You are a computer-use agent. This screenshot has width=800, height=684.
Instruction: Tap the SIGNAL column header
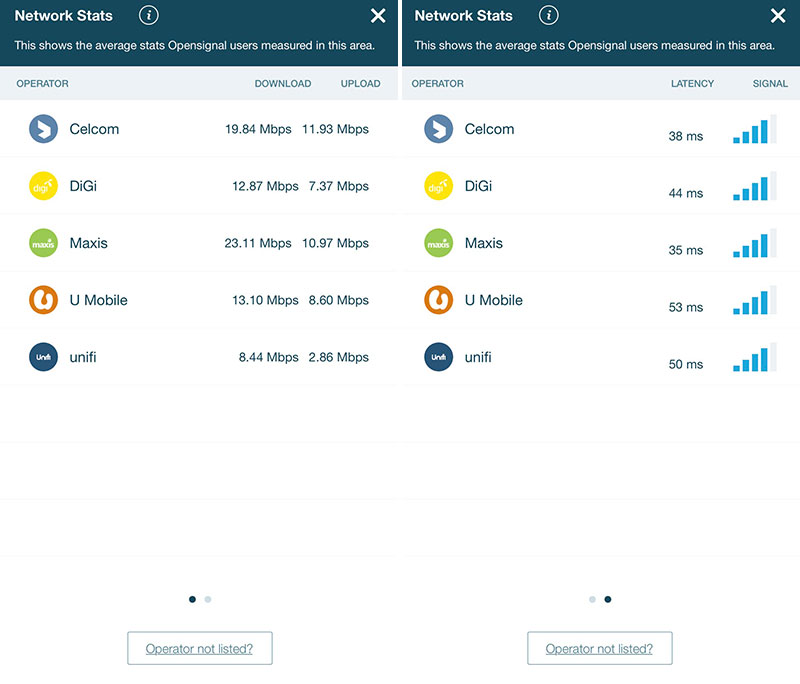(x=770, y=84)
